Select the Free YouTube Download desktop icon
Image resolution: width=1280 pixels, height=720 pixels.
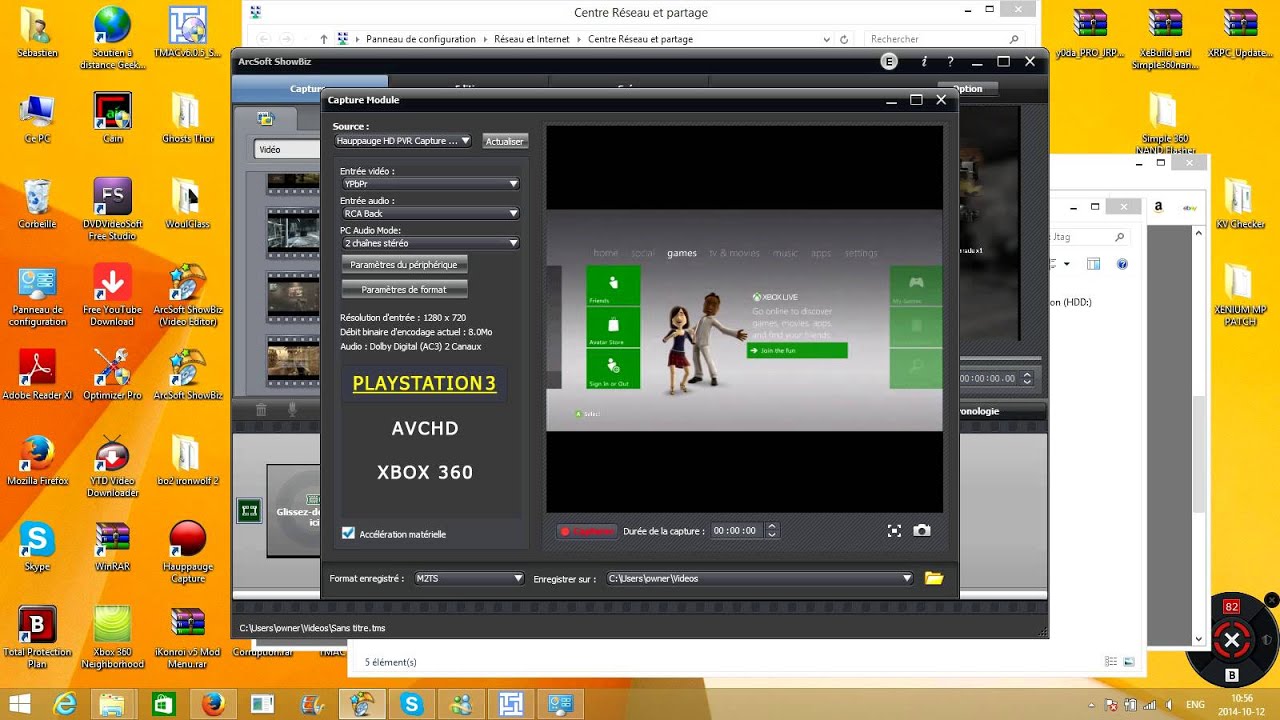coord(112,295)
